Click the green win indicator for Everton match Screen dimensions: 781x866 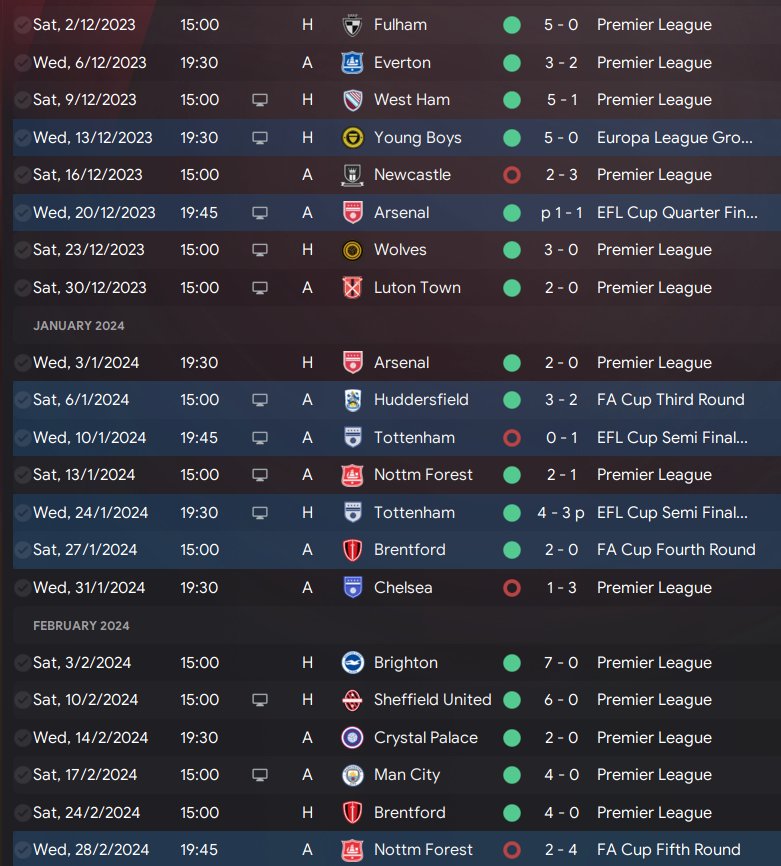tap(512, 63)
